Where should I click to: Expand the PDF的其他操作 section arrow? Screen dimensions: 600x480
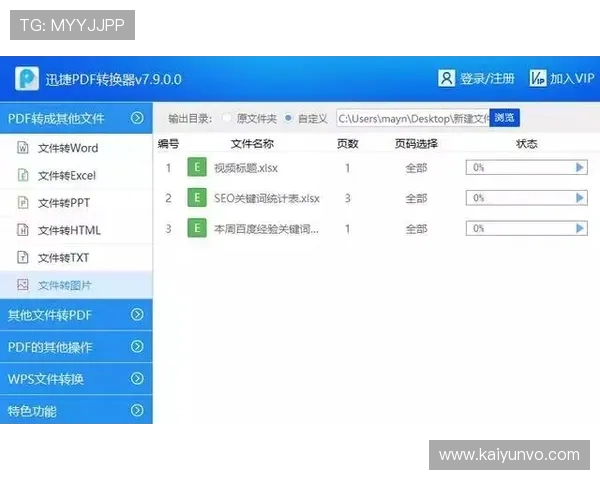coord(137,346)
